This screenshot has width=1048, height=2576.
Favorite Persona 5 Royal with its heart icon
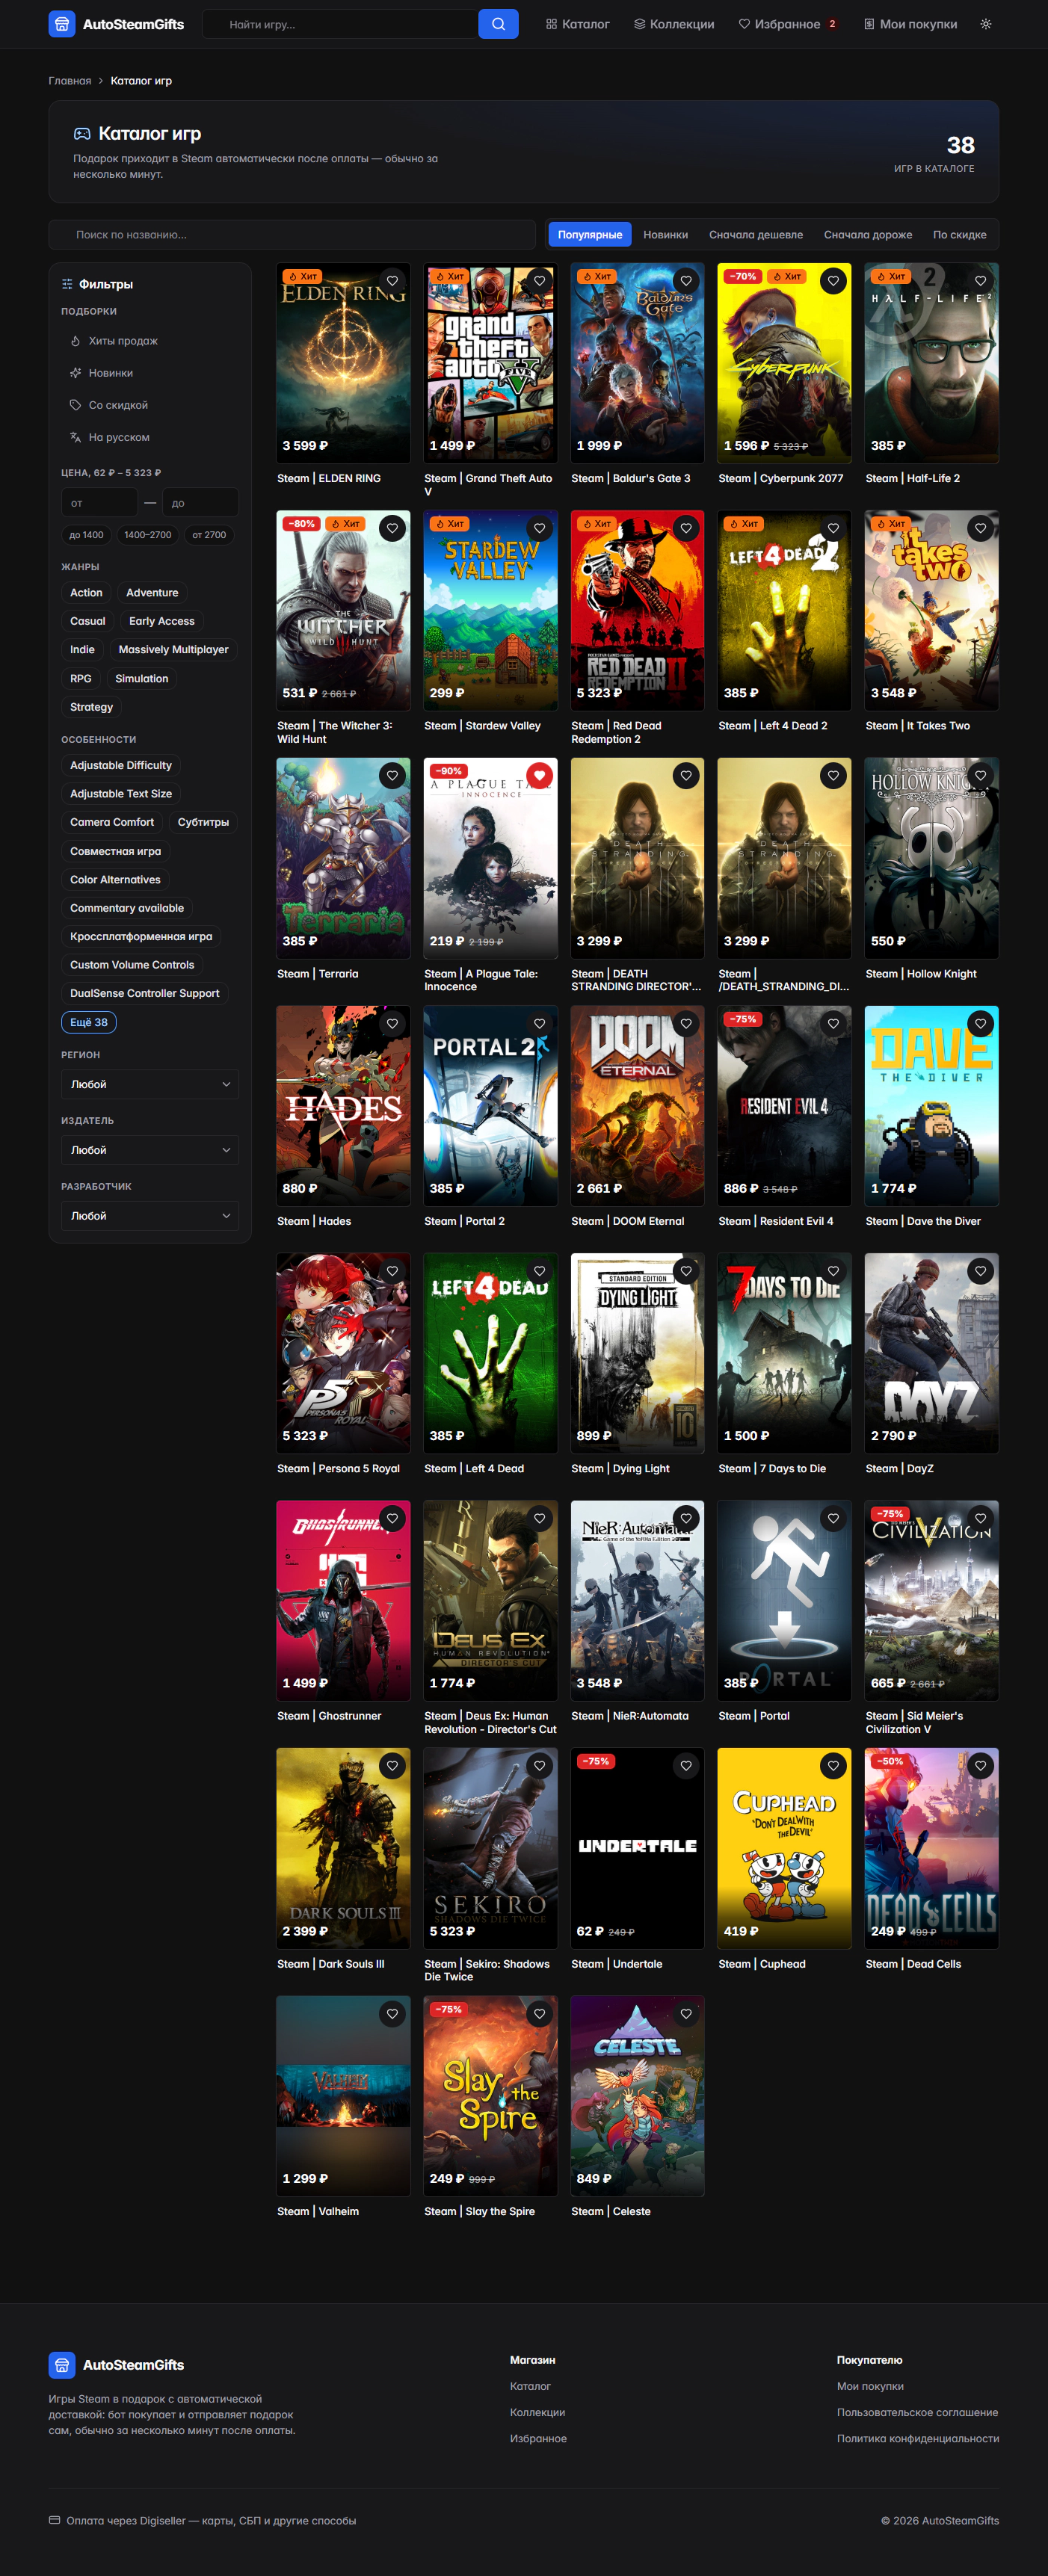pyautogui.click(x=393, y=1271)
